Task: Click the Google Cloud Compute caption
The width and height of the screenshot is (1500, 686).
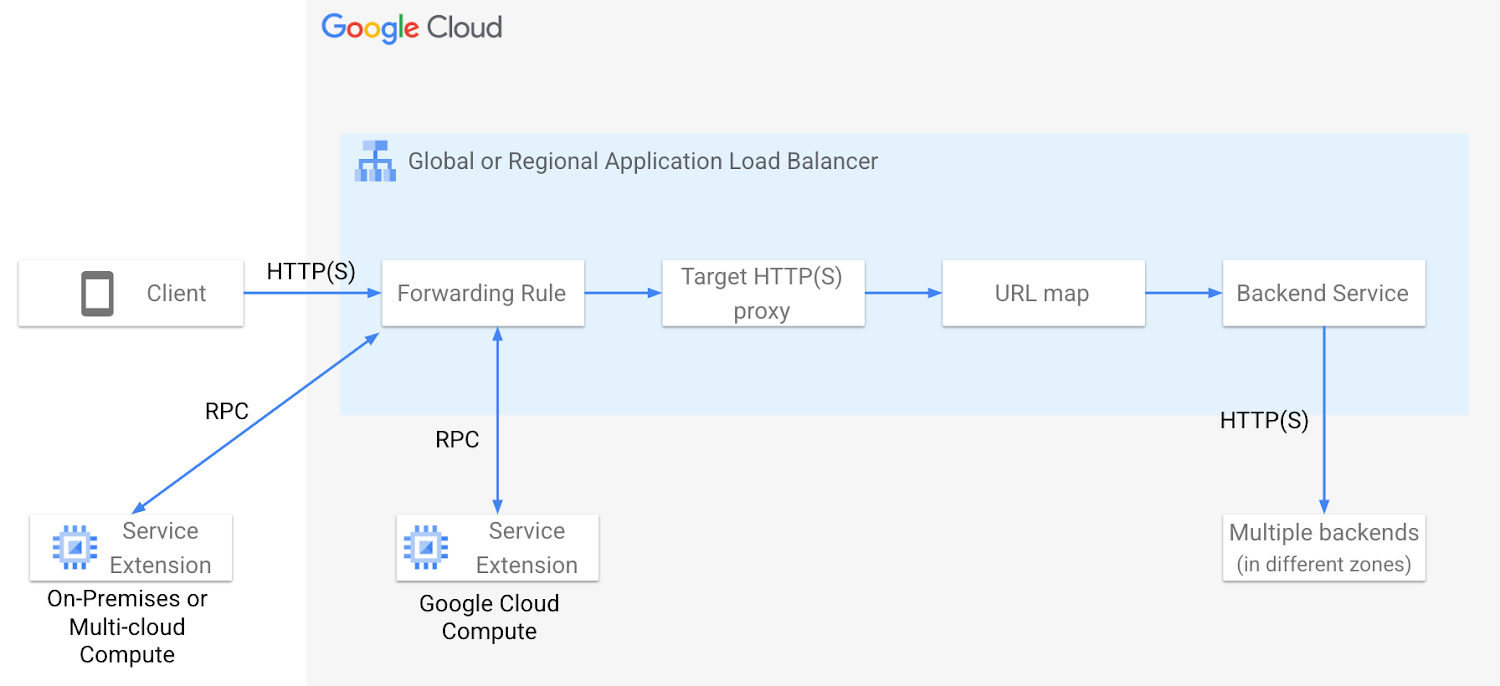Action: coord(489,618)
